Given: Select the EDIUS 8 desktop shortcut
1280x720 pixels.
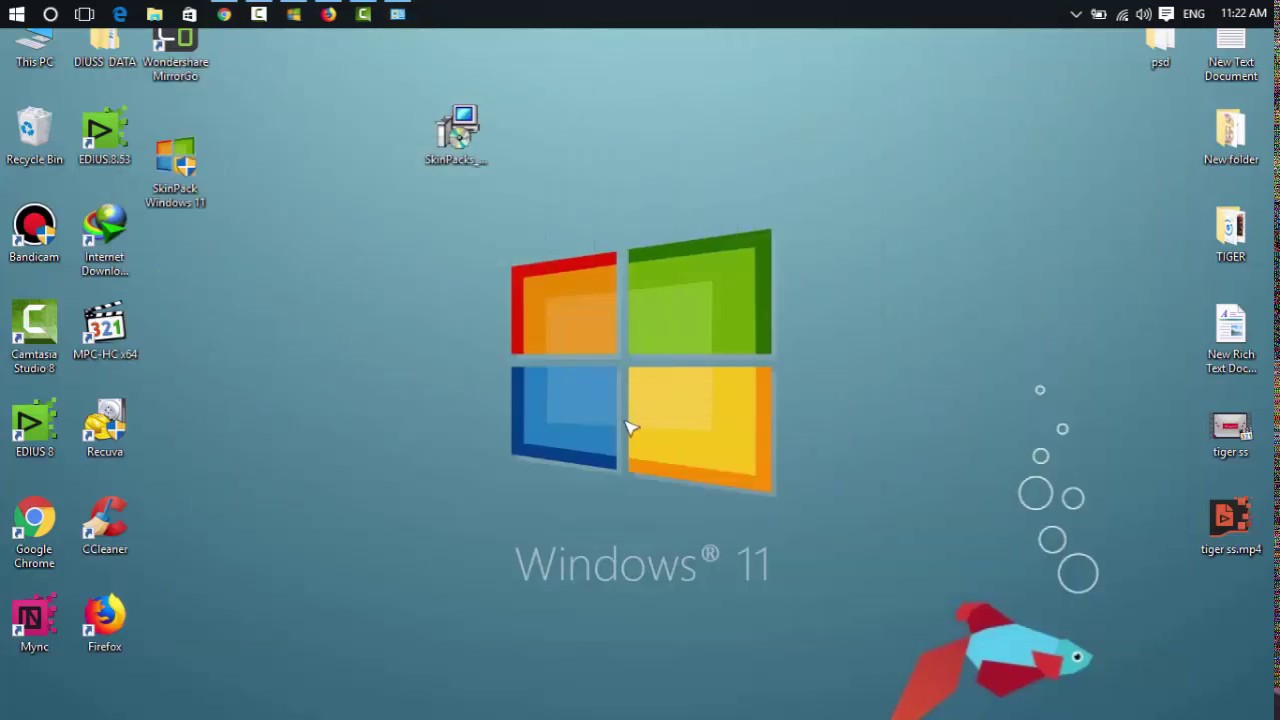Looking at the screenshot, I should point(34,429).
